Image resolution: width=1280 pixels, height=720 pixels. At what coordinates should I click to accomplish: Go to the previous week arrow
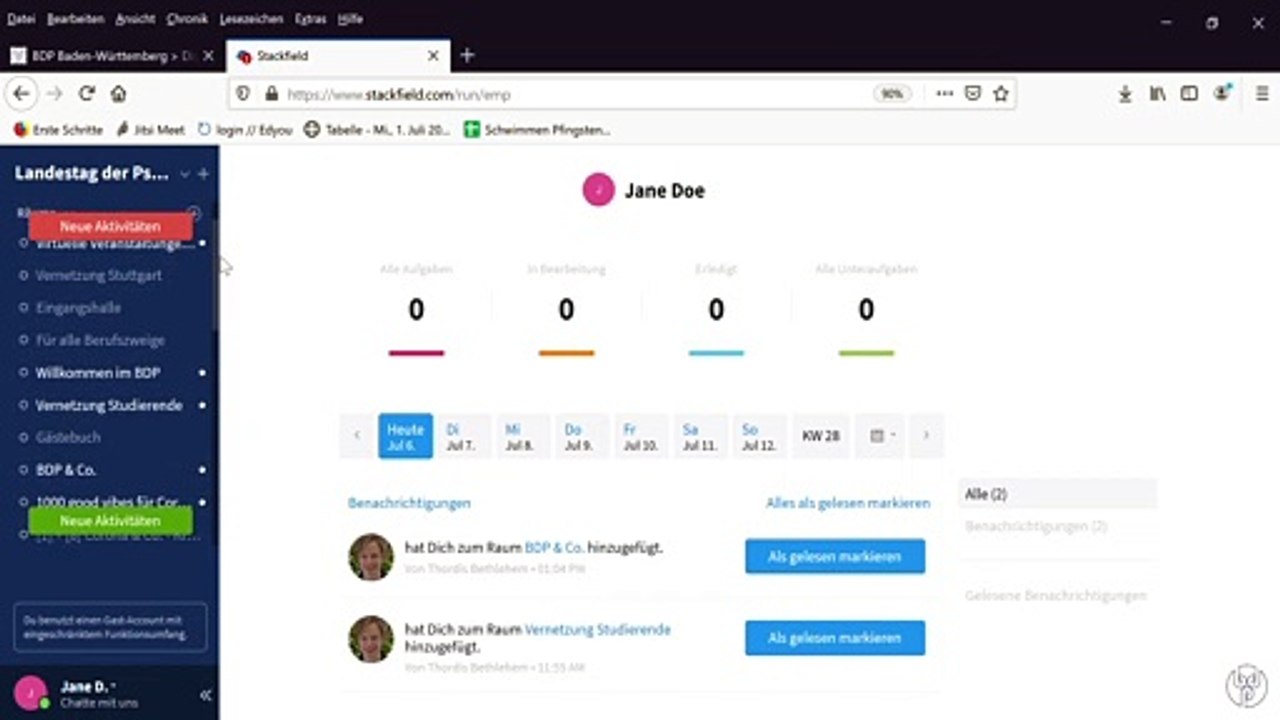tap(357, 436)
